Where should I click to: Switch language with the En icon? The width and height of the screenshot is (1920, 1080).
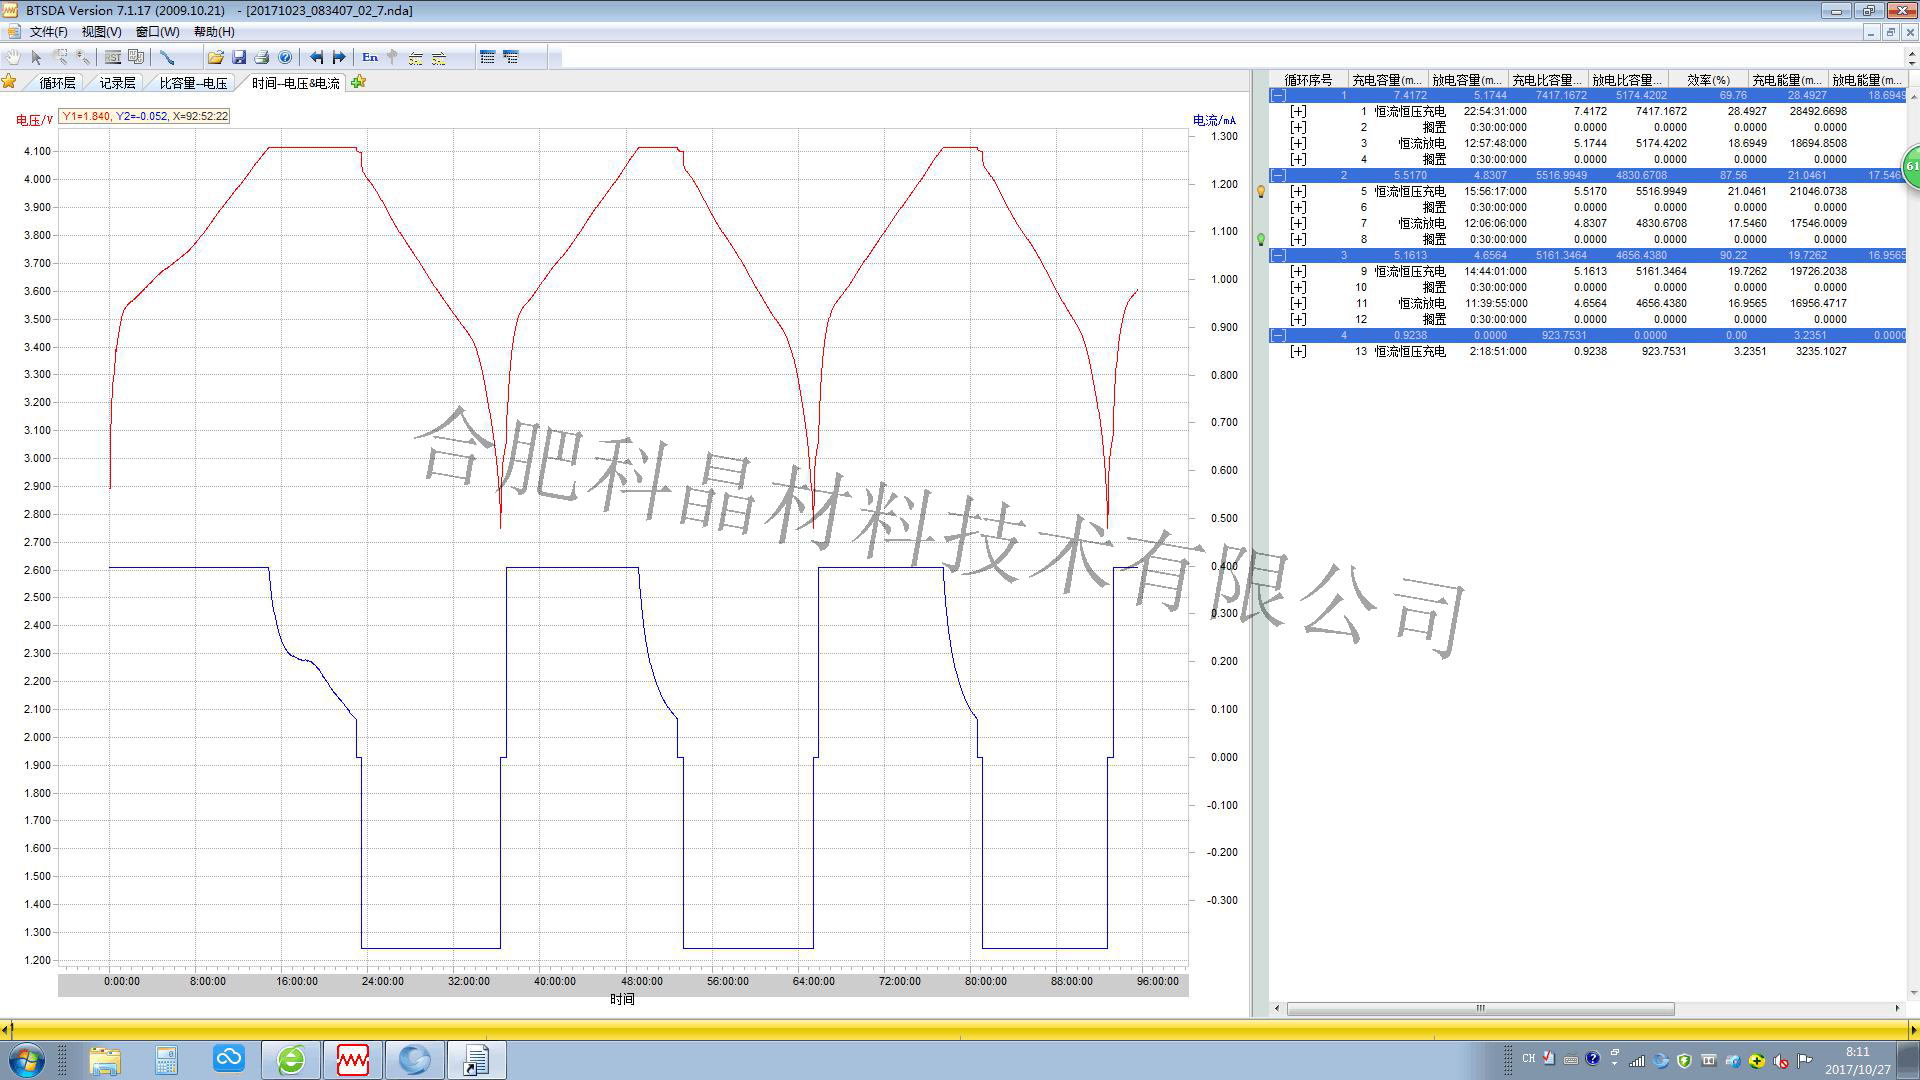(370, 57)
